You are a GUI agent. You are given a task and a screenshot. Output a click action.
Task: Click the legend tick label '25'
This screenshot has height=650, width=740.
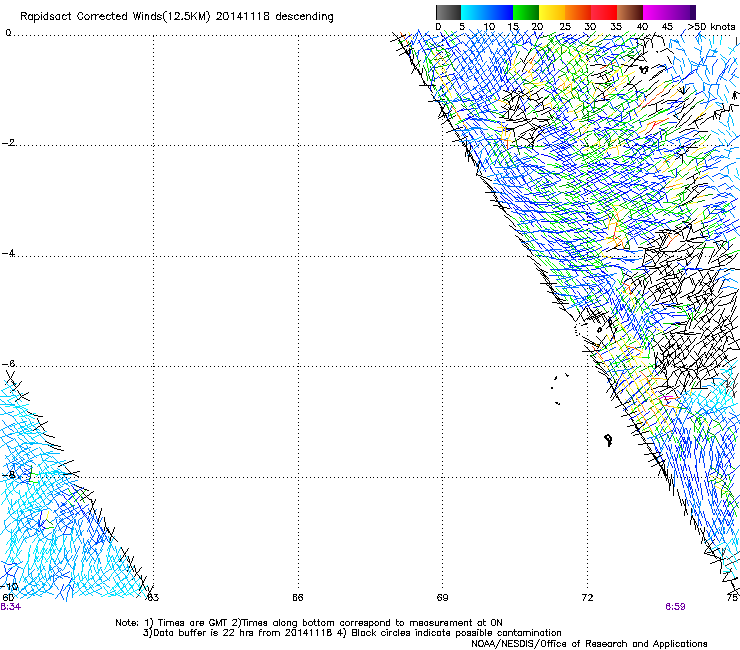[x=565, y=27]
